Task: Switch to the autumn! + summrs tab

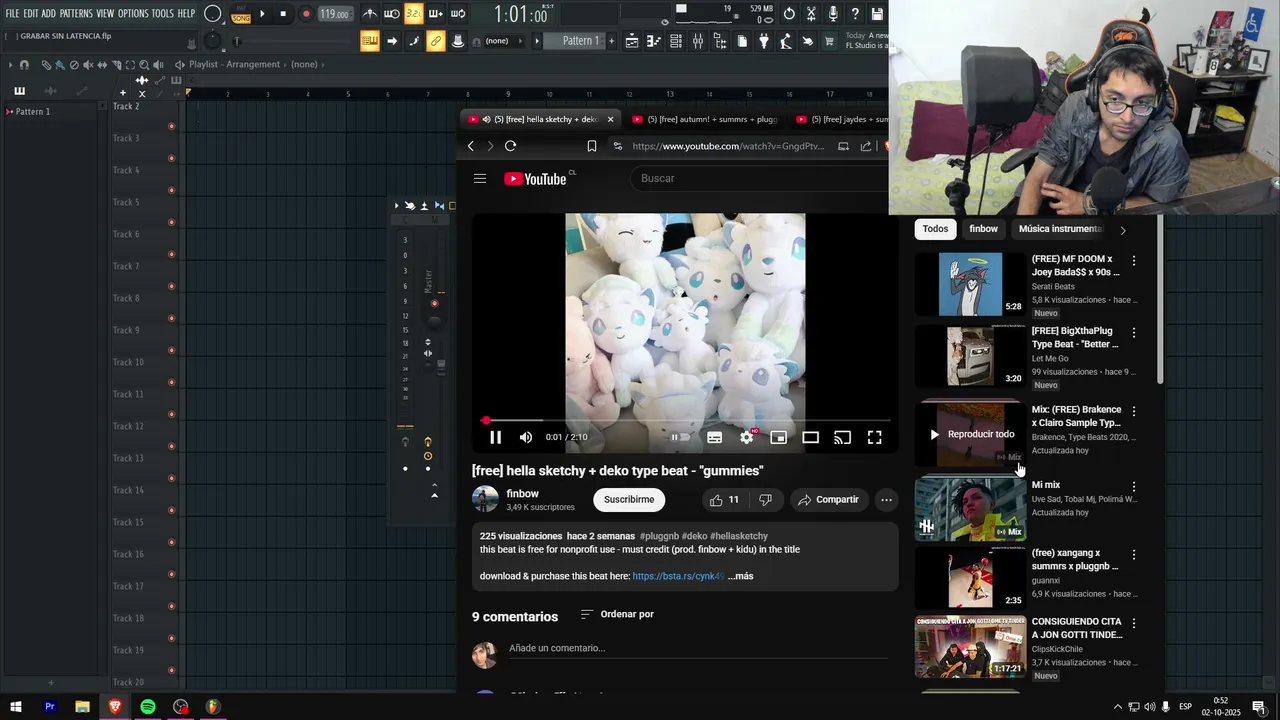Action: 704,119
